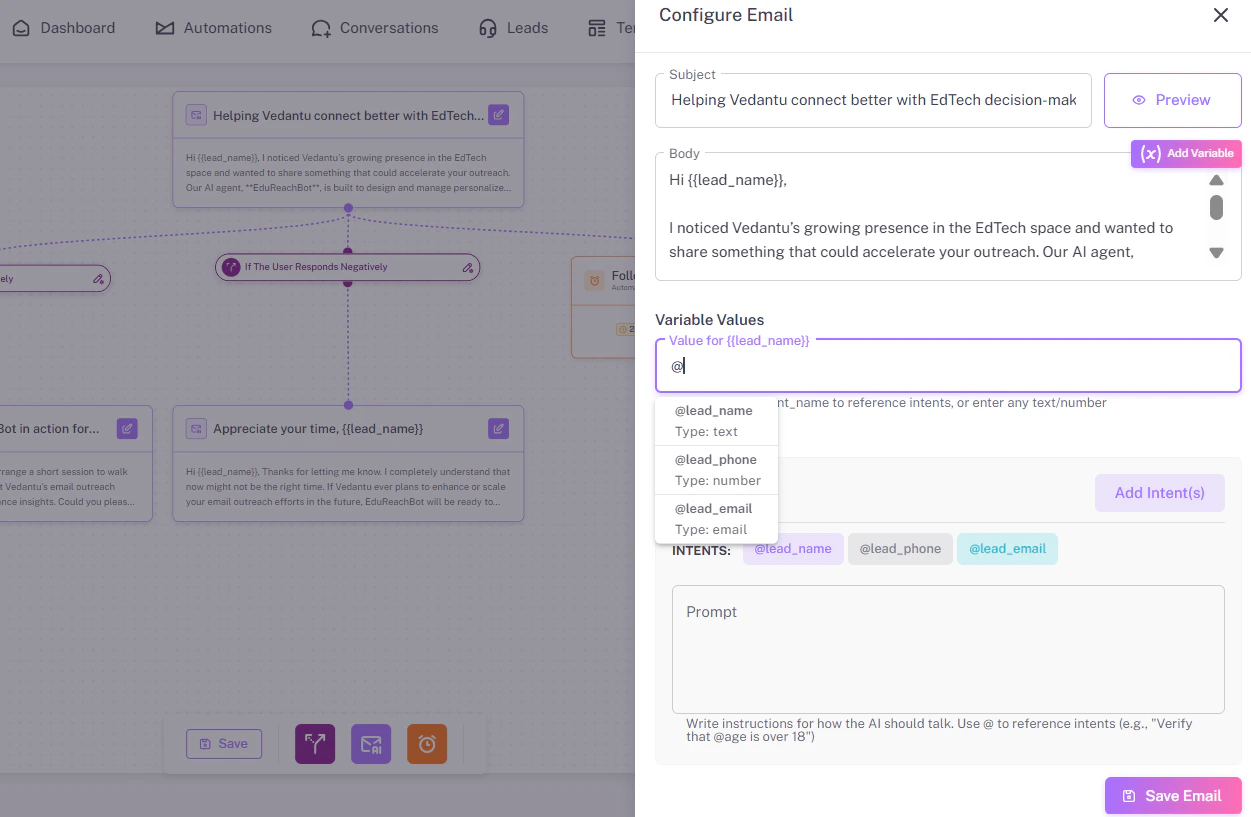Image resolution: width=1251 pixels, height=817 pixels.
Task: Select the AI email node tool
Action: 370,744
